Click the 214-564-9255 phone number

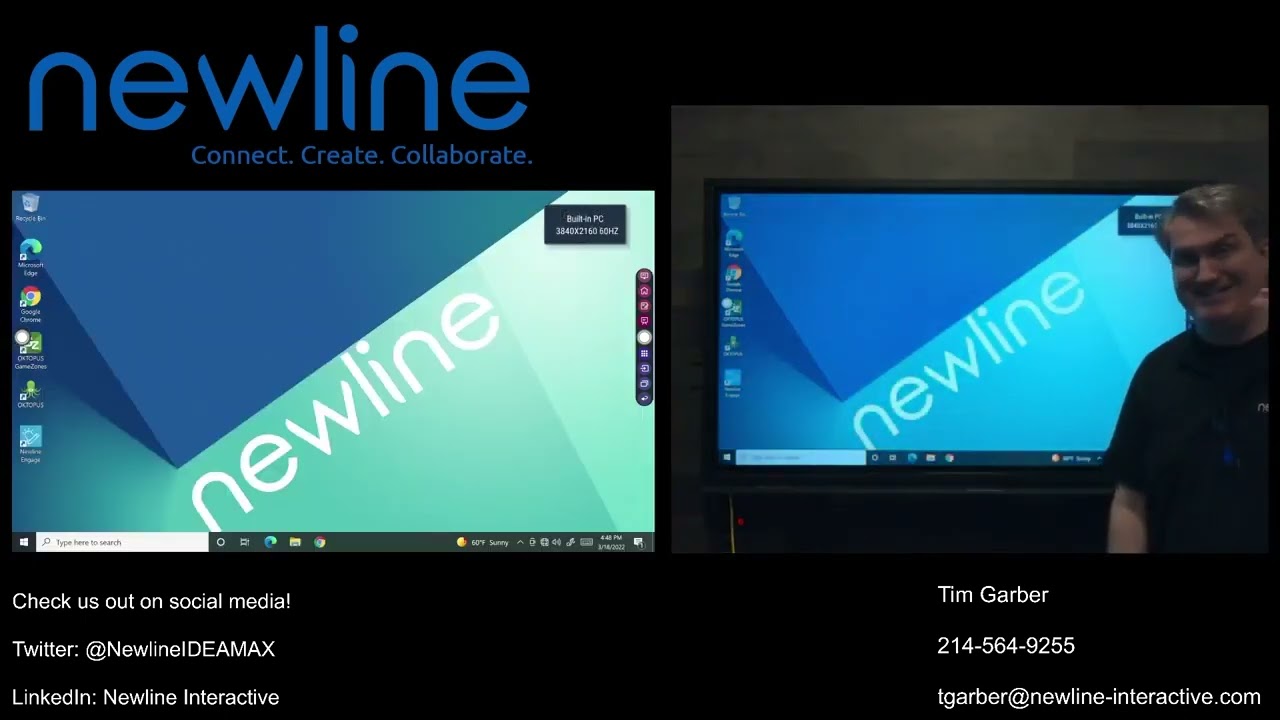point(1006,646)
